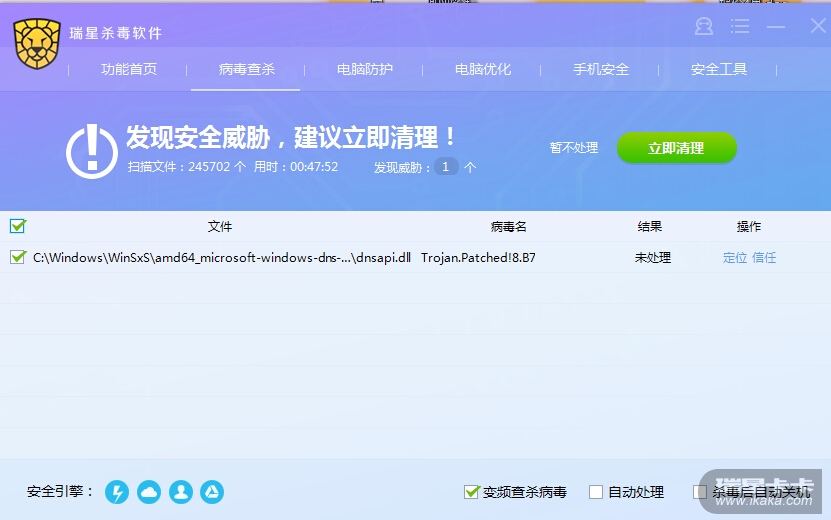Viewport: 831px width, 520px height.
Task: Enable 杀毒后自动关机 checkbox
Action: click(x=700, y=492)
